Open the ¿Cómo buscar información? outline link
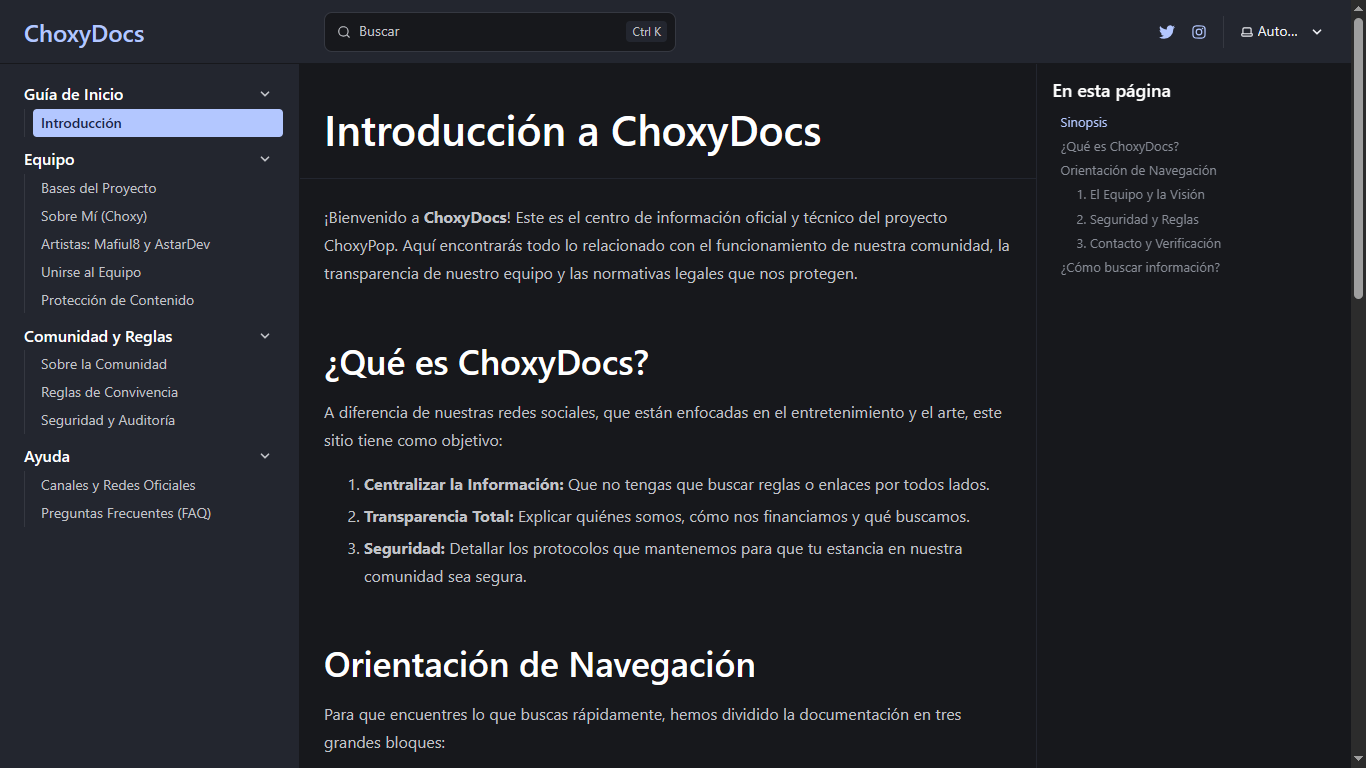 pos(1139,267)
